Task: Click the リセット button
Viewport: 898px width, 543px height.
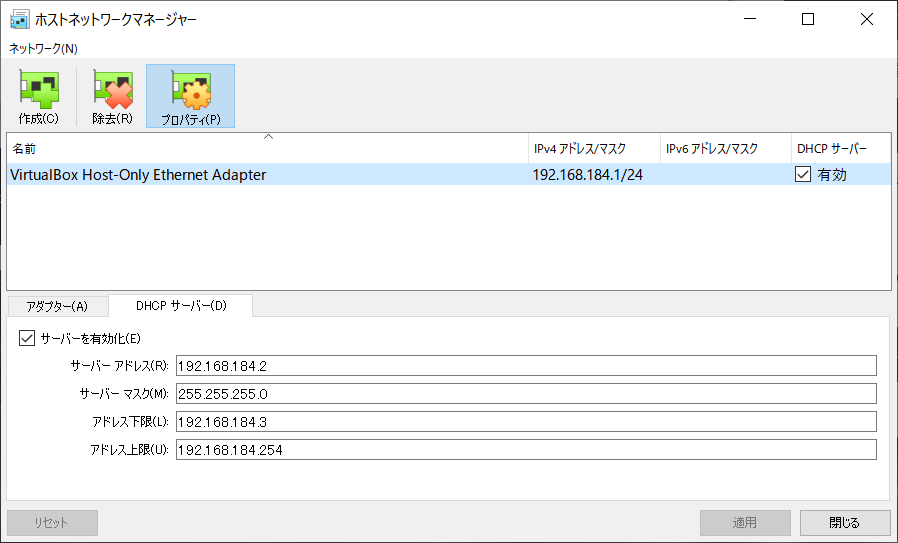Action: coord(52,522)
